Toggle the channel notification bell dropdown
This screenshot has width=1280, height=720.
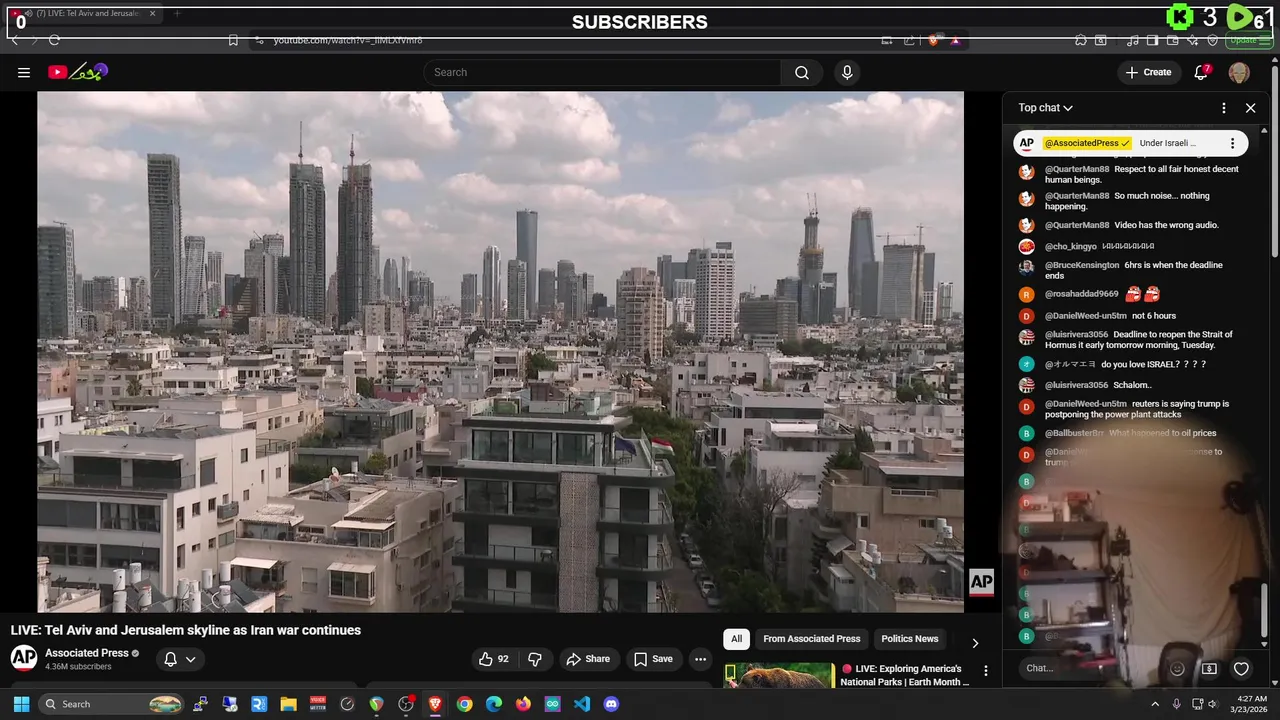pyautogui.click(x=179, y=659)
